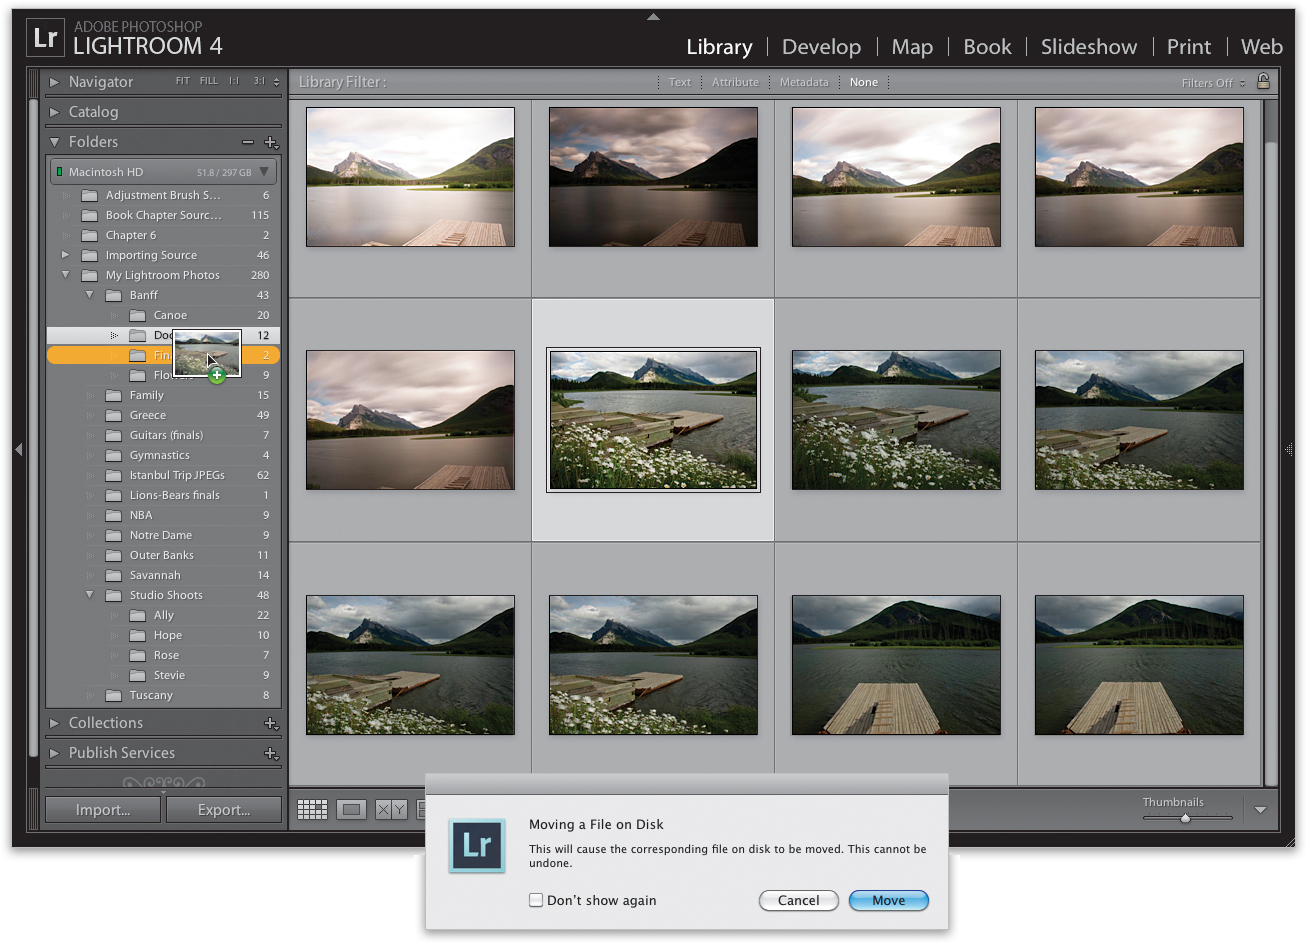Switch to the Map module
The width and height of the screenshot is (1307, 944).
912,47
